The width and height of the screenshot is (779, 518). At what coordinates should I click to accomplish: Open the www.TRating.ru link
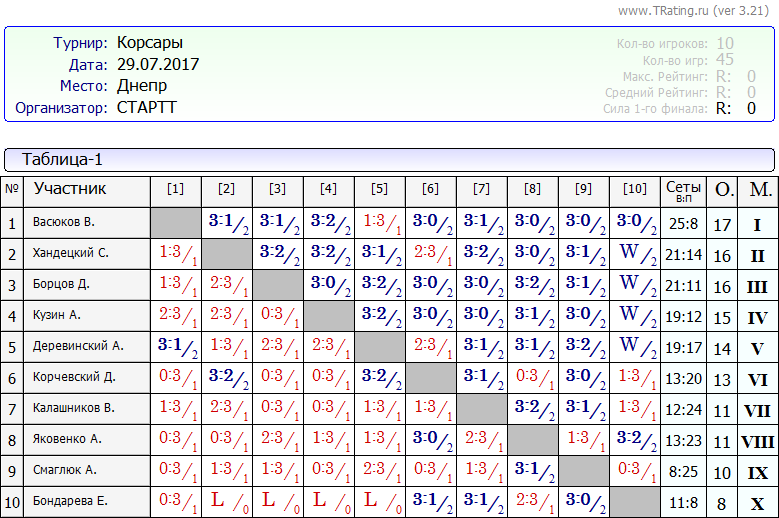664,10
